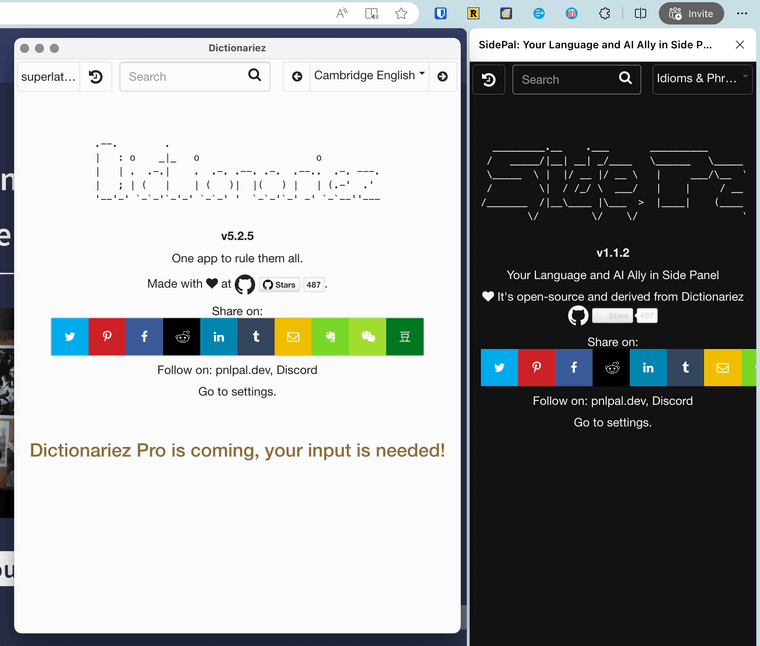Screen dimensions: 760x646
Task: Close the SidePal side panel
Action: click(740, 45)
